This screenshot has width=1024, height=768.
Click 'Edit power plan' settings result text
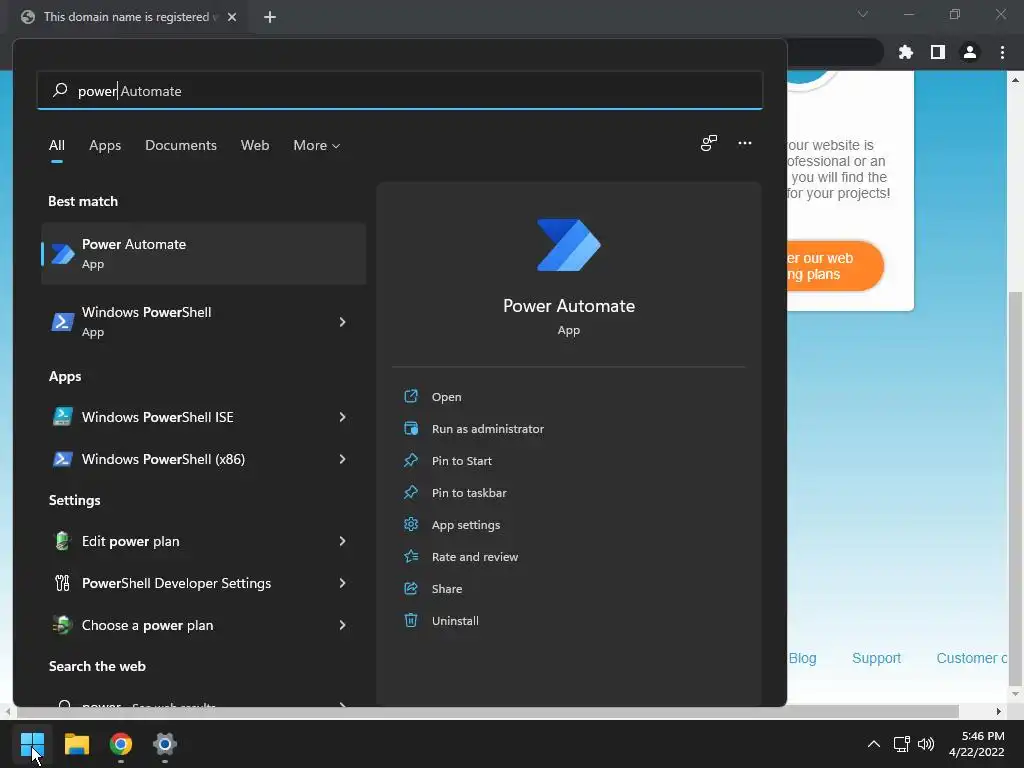coord(131,541)
